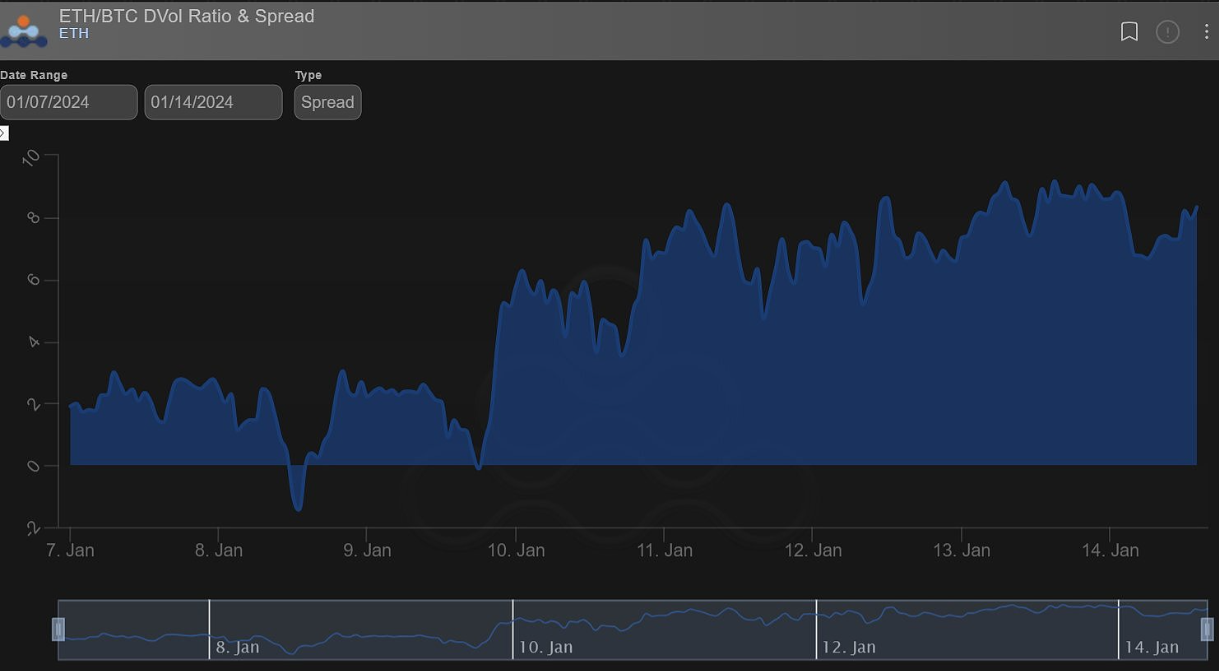
Task: Open the exclamation info icon
Action: click(x=1167, y=32)
